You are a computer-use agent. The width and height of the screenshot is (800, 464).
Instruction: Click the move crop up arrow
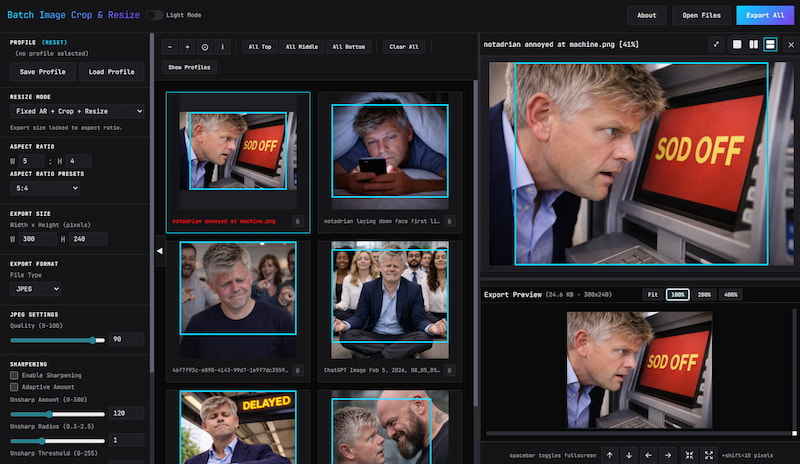[x=609, y=455]
